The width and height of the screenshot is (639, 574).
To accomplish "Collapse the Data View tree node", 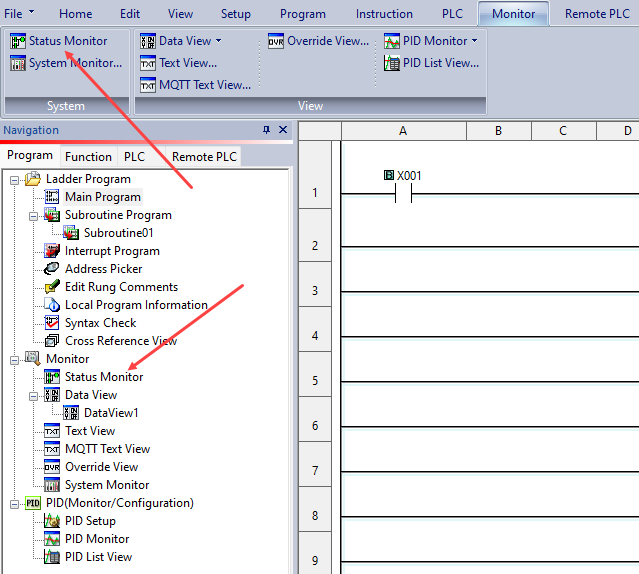I will [x=33, y=396].
